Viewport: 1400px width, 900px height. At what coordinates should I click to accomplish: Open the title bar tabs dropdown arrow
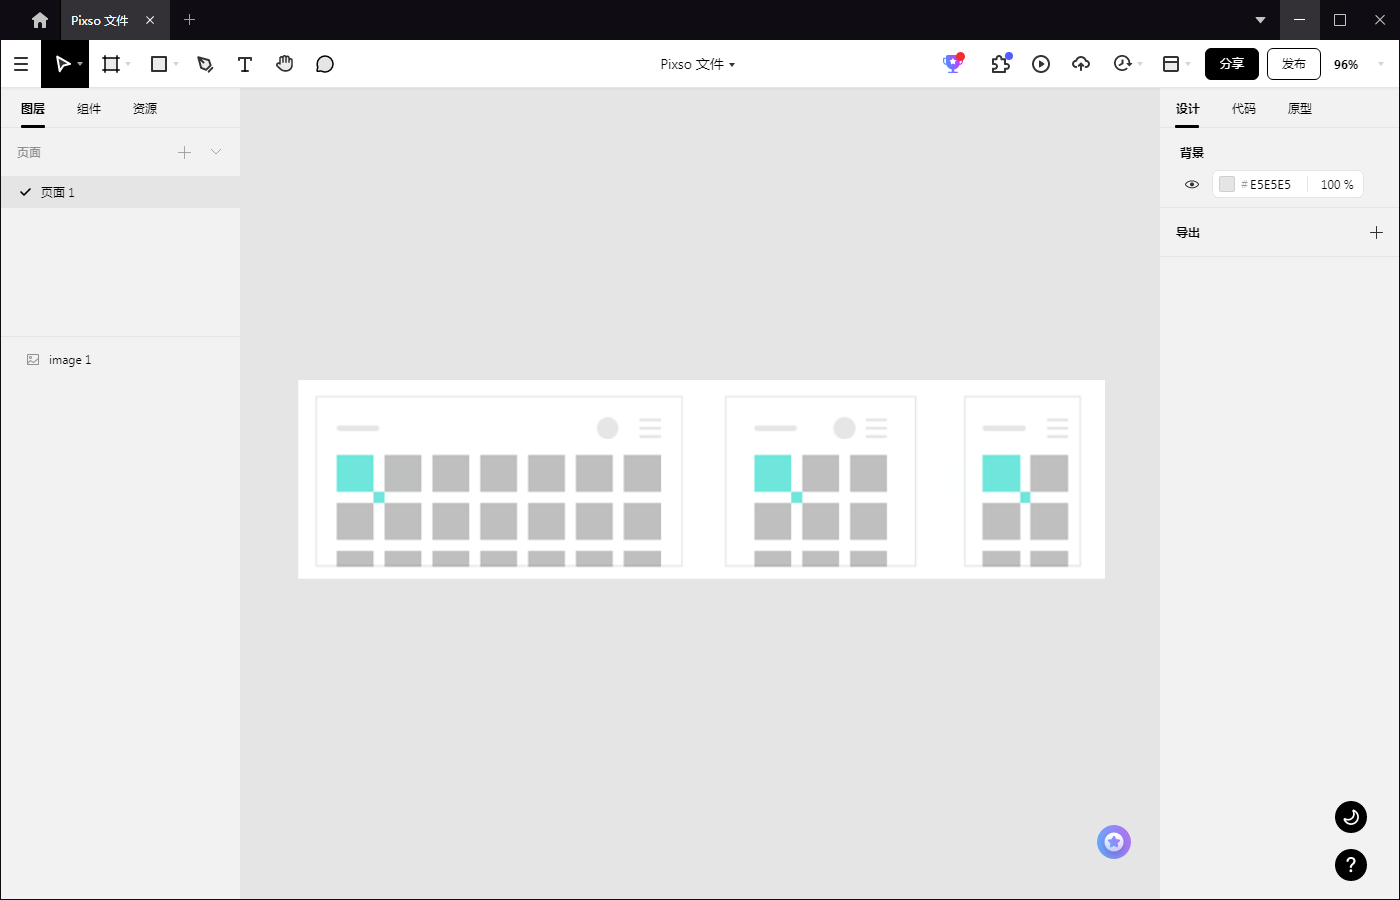[x=1260, y=20]
